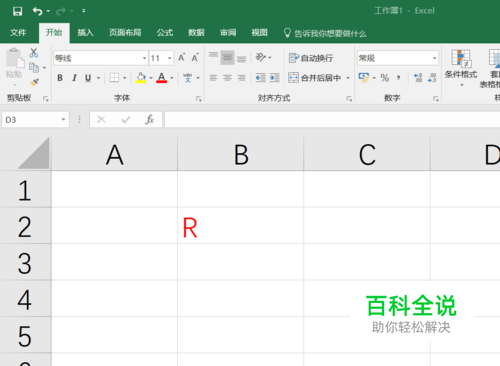The image size is (500, 366).
Task: Click the 告诉我你想要做什么 search box
Action: tap(325, 33)
